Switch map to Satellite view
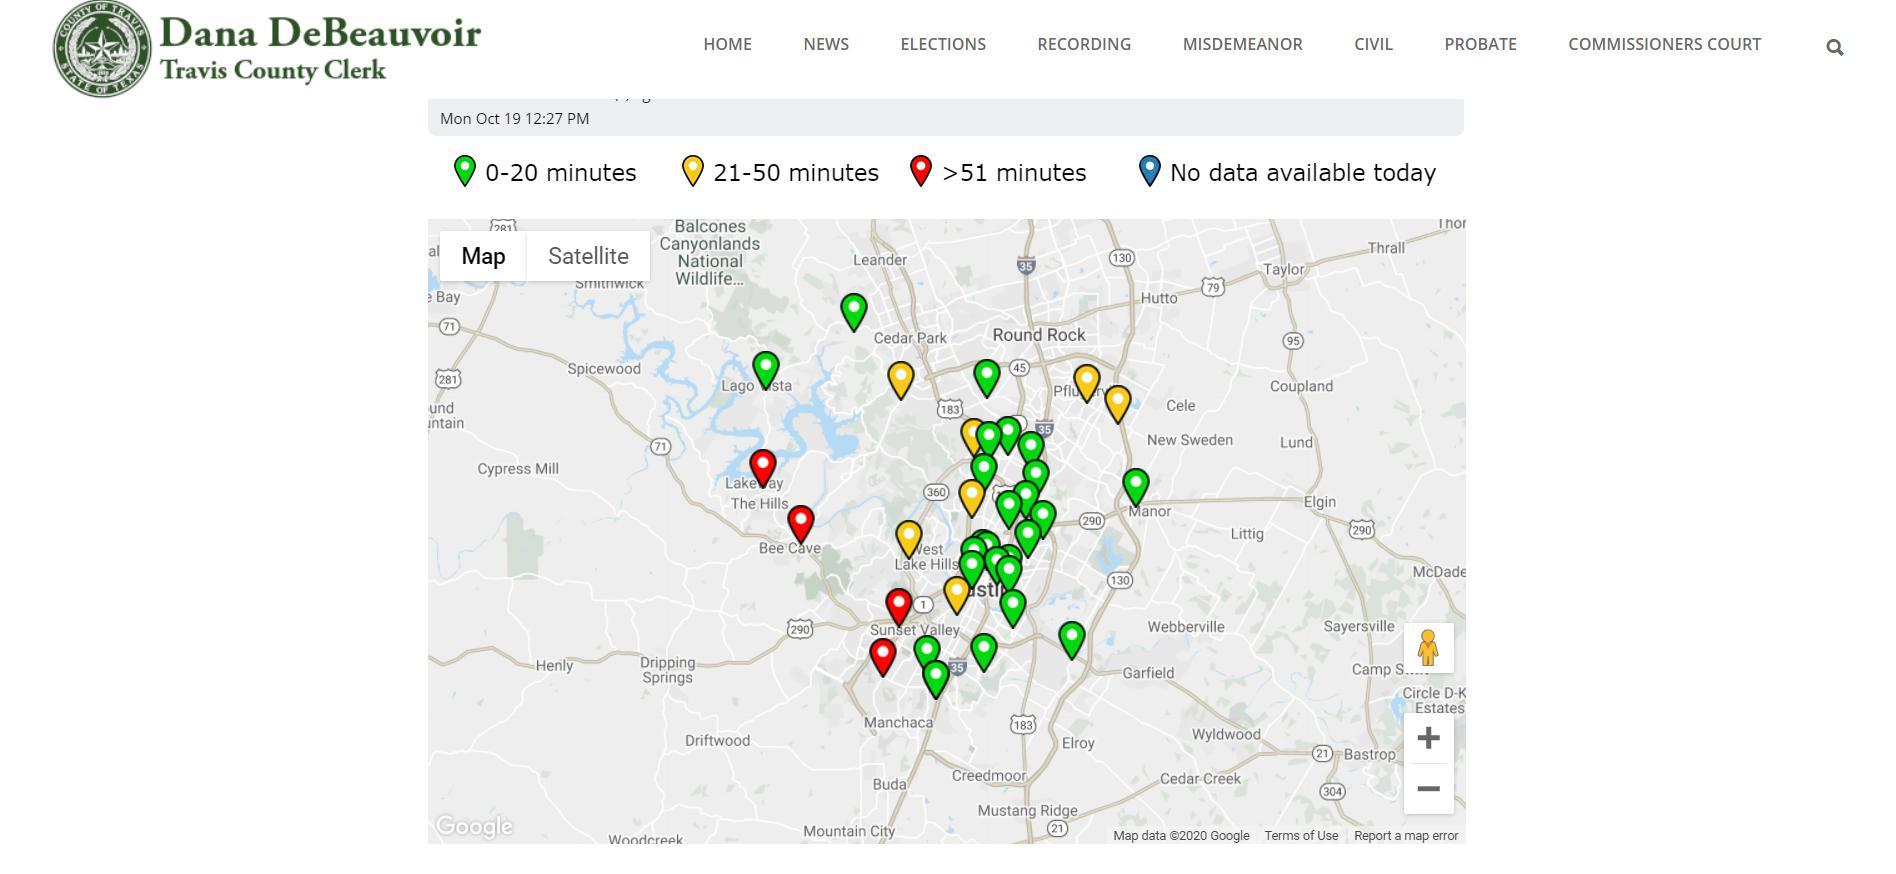The image size is (1896, 874). [x=588, y=256]
